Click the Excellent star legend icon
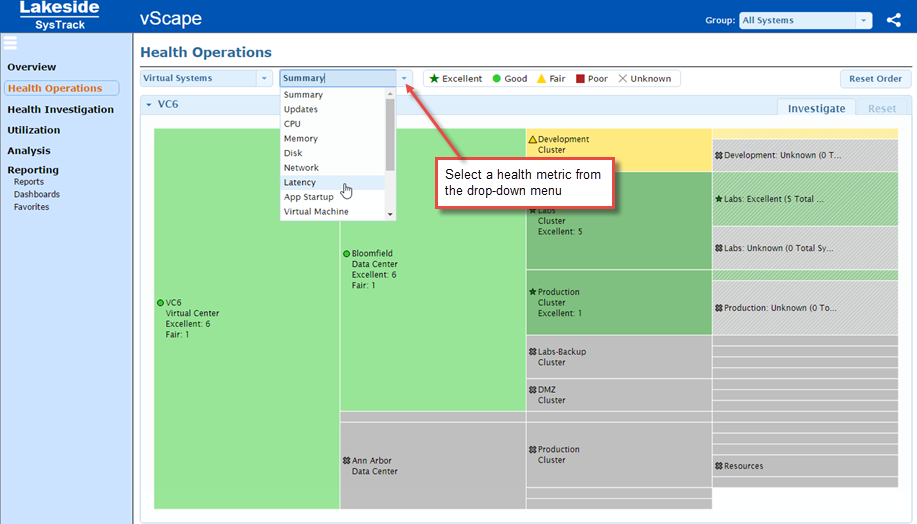 (434, 78)
